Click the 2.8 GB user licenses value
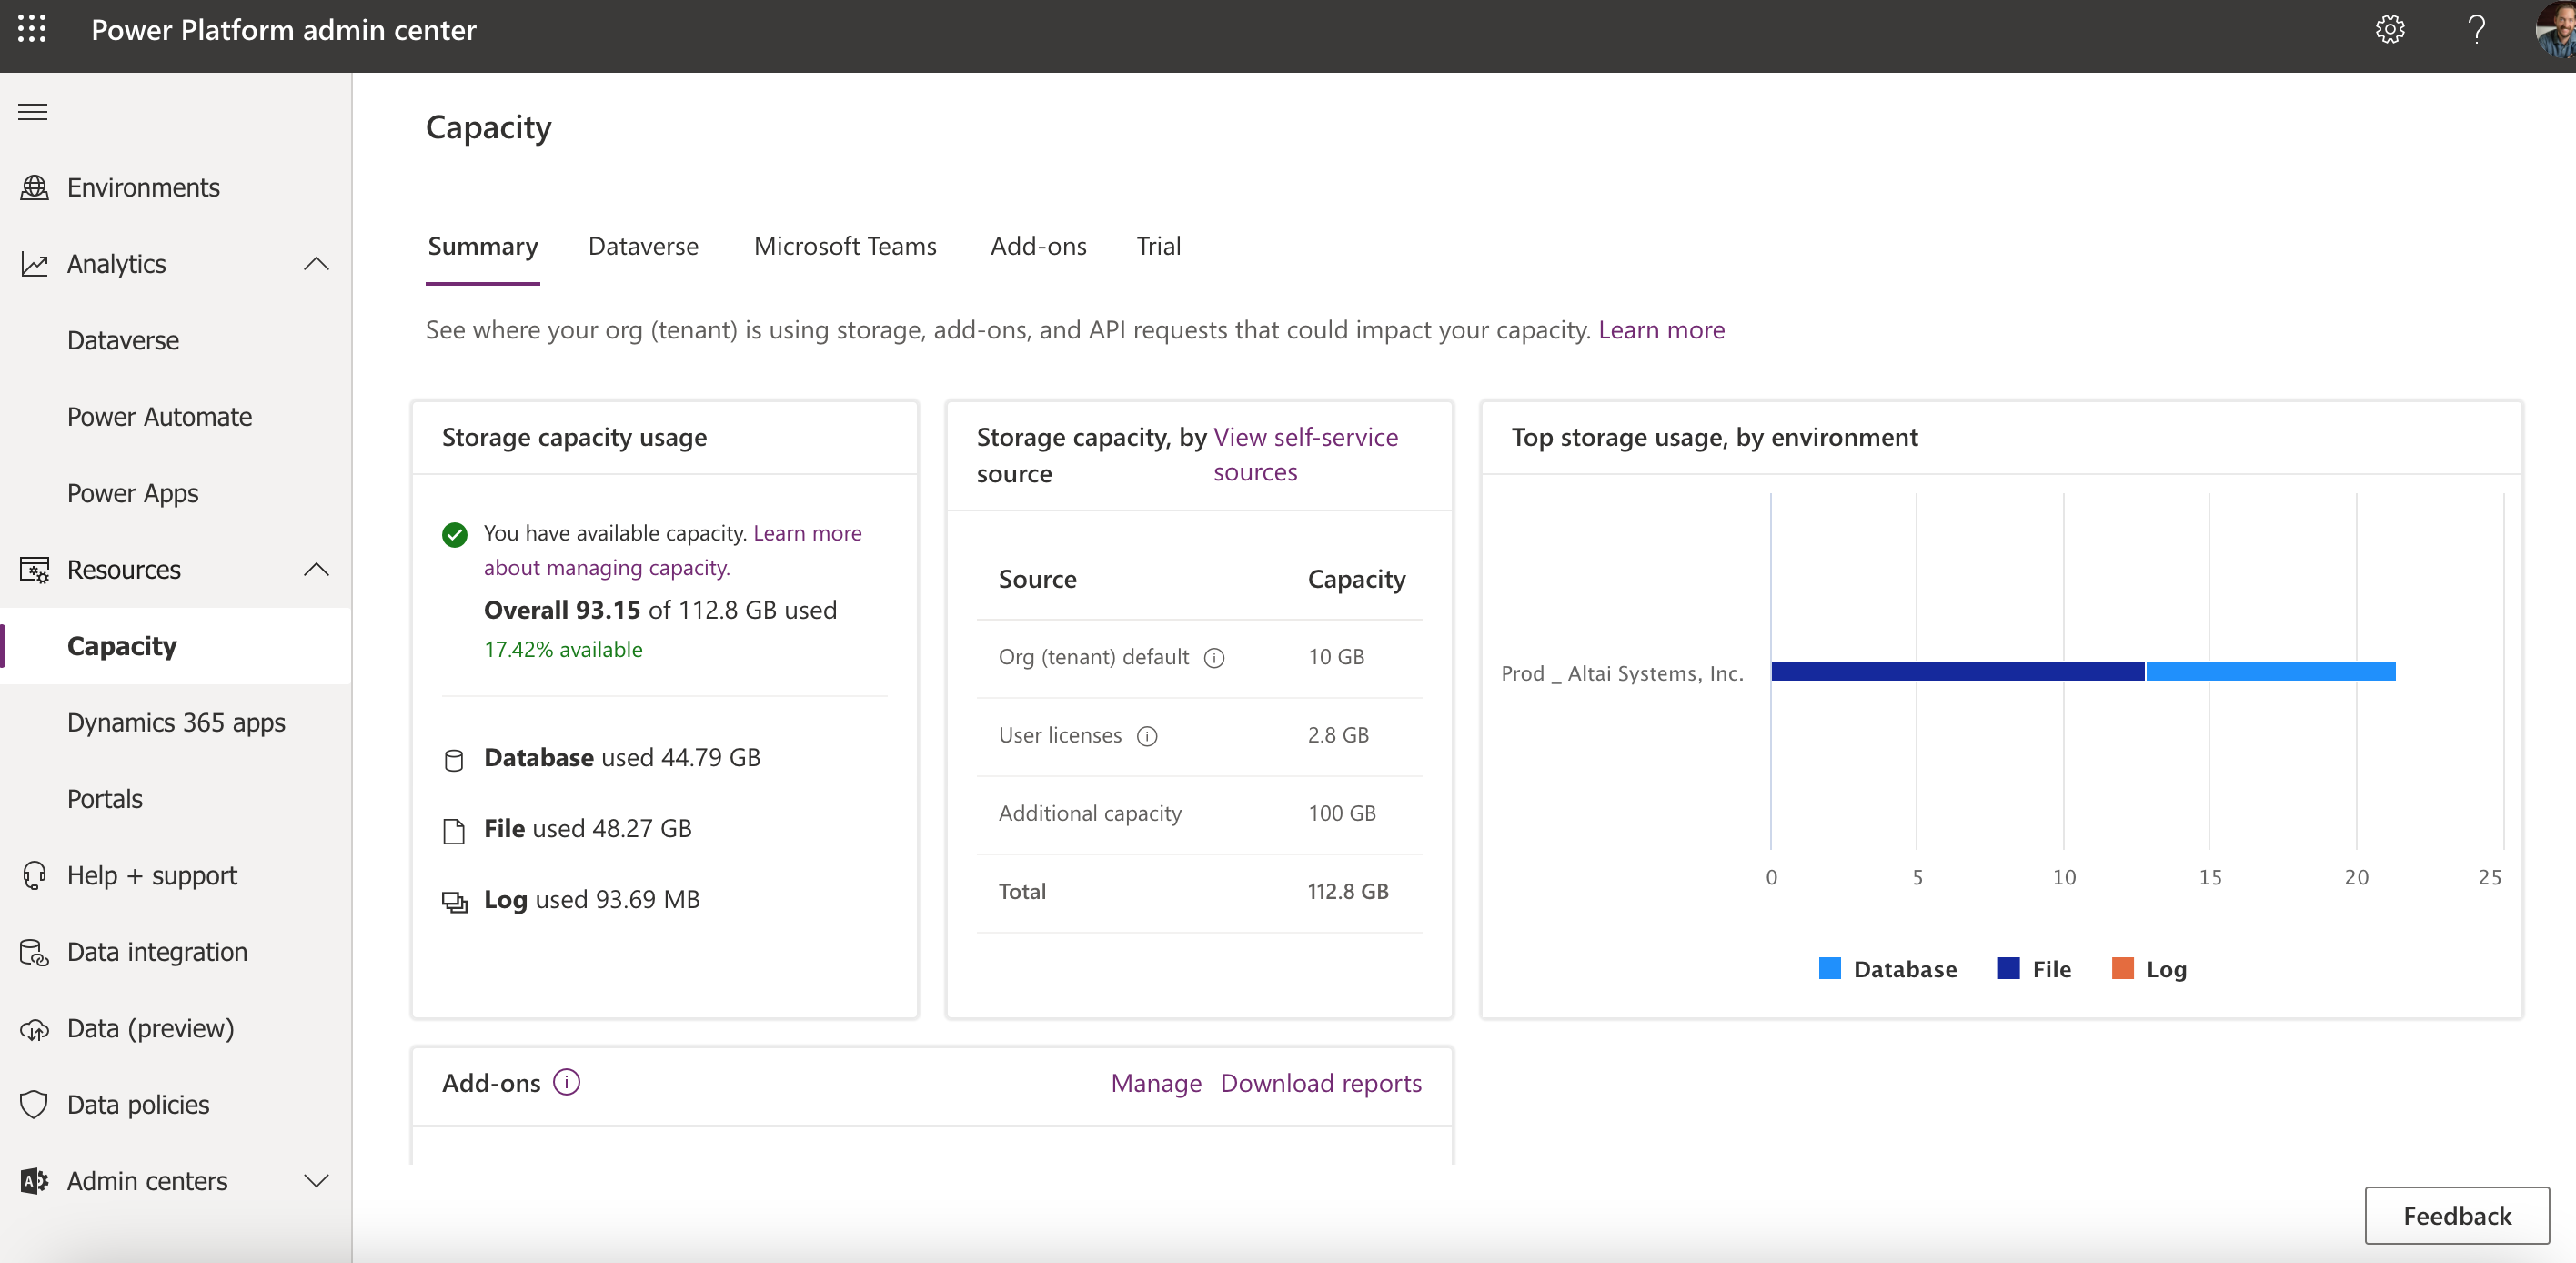Screen dimensions: 2576x1263 pyautogui.click(x=1338, y=735)
